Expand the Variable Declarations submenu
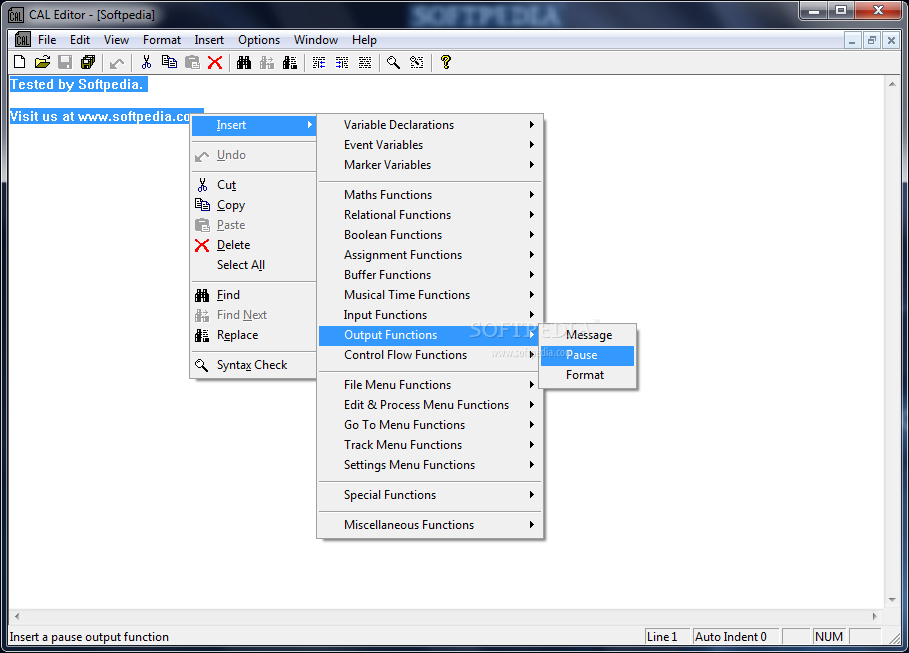 coord(430,125)
